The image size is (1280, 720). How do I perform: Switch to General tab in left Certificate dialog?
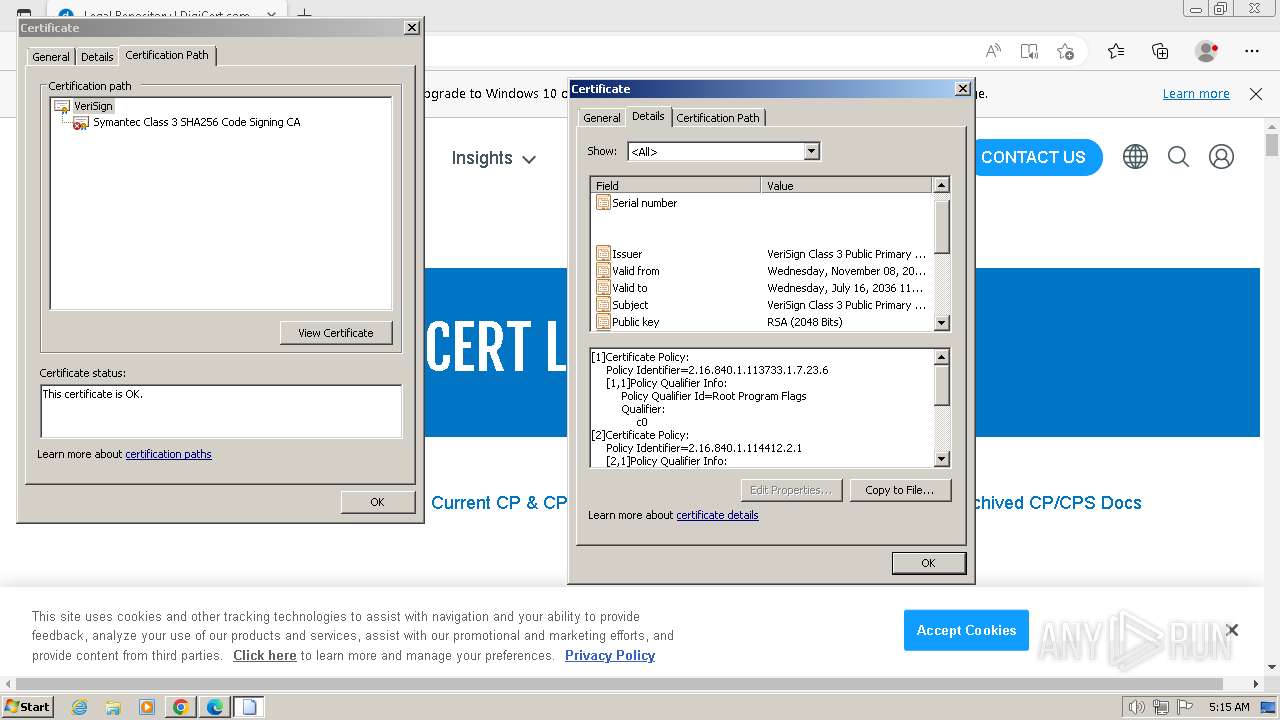[x=51, y=57]
